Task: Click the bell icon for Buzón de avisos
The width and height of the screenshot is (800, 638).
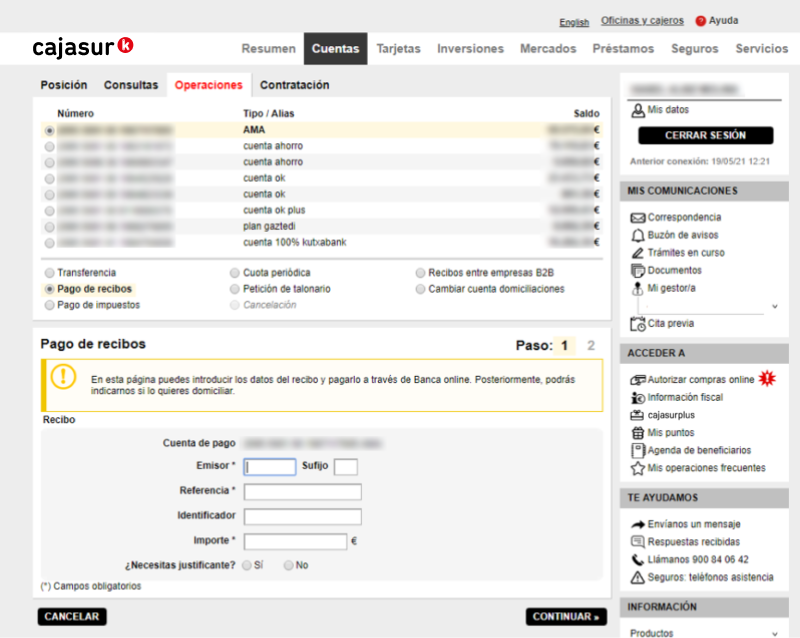Action: point(637,236)
